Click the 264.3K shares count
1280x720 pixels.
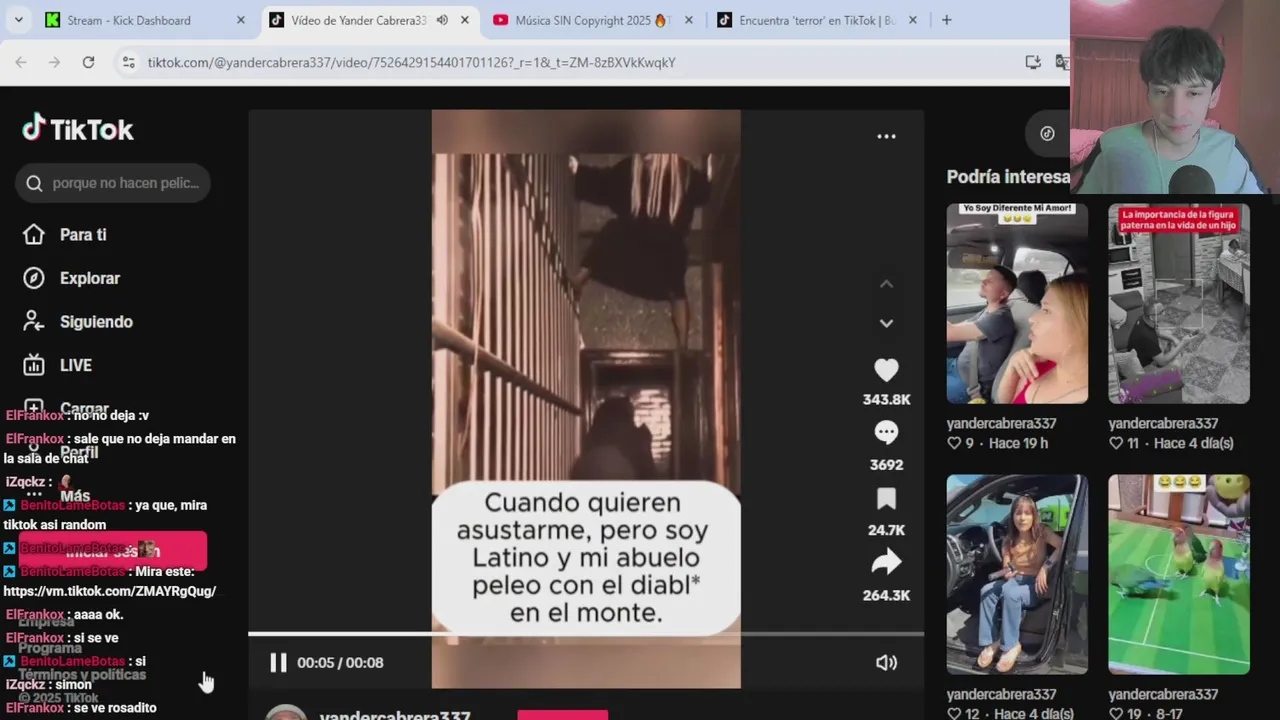click(x=886, y=595)
